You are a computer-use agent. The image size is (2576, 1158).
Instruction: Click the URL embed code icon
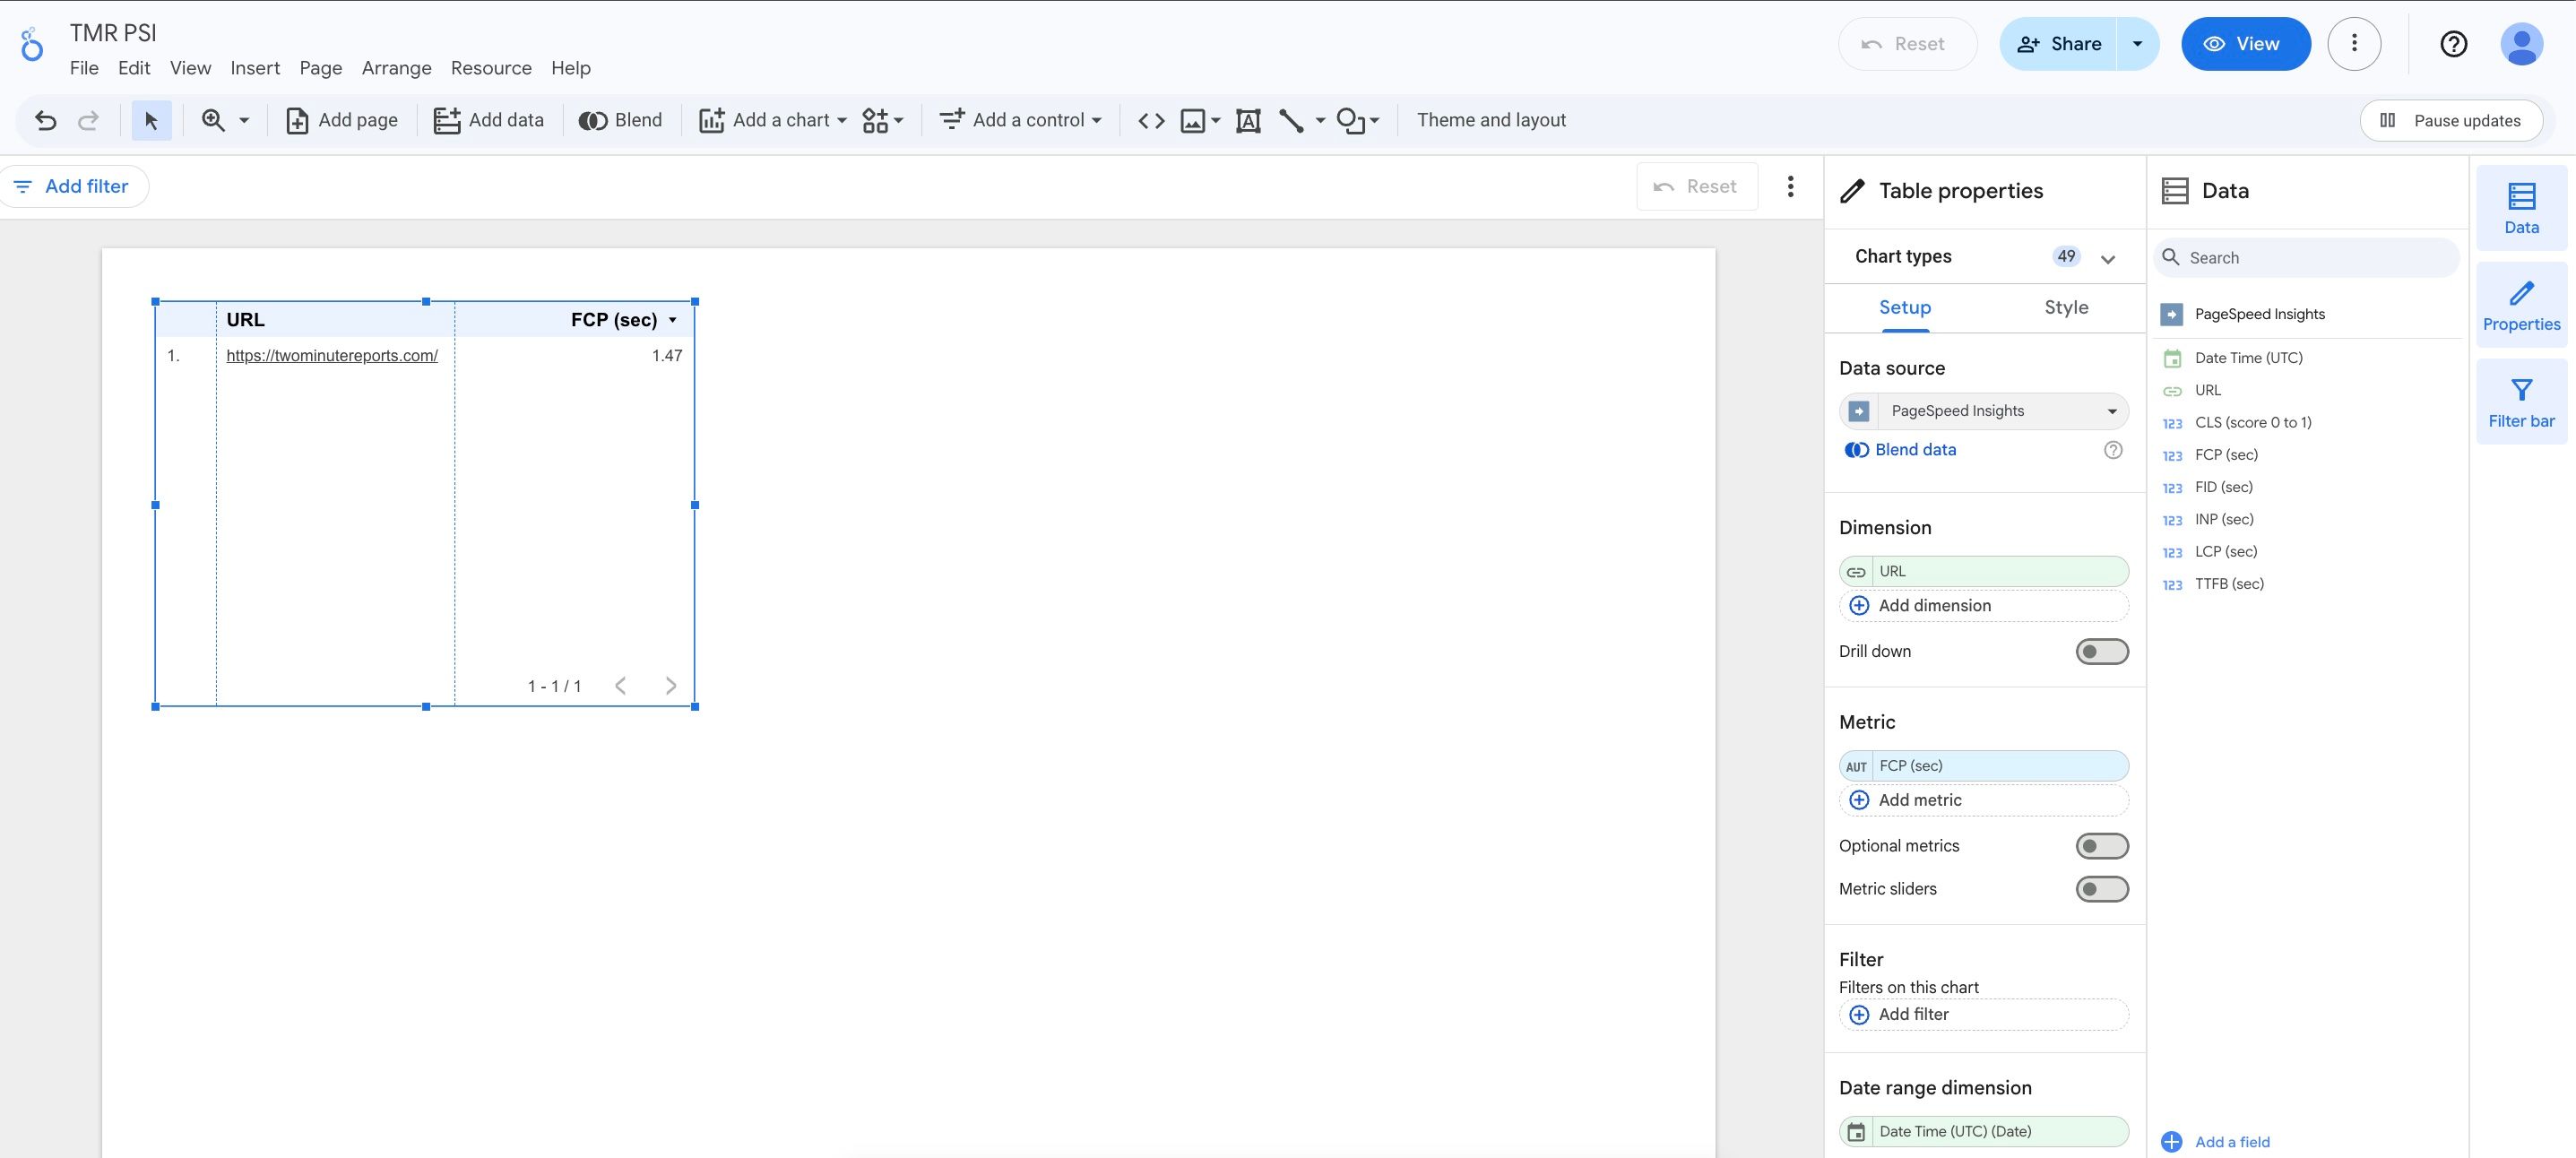point(1151,120)
